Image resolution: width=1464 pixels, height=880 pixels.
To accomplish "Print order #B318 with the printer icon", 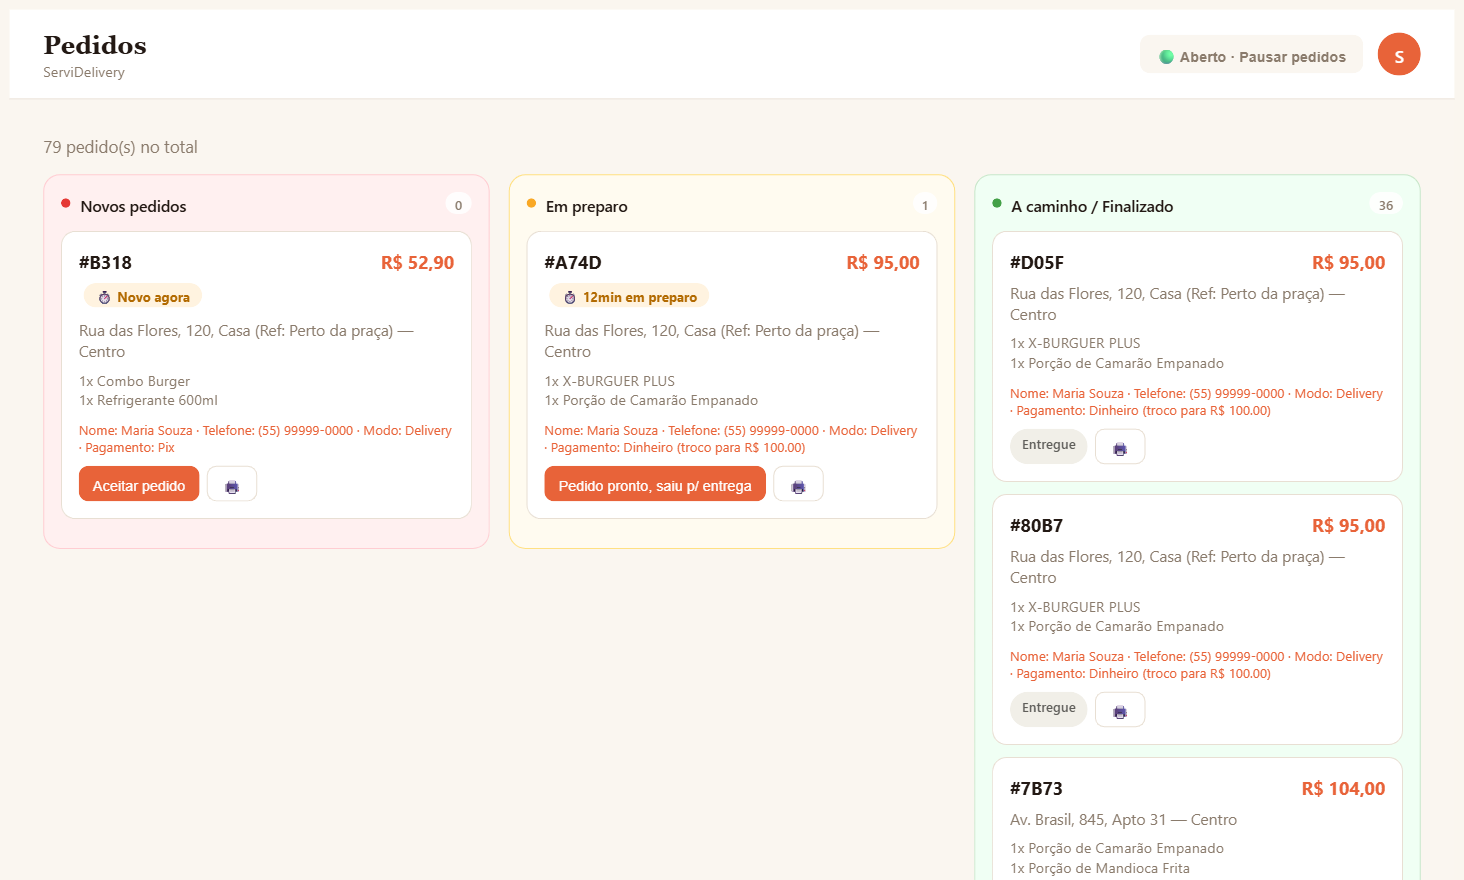I will [232, 484].
